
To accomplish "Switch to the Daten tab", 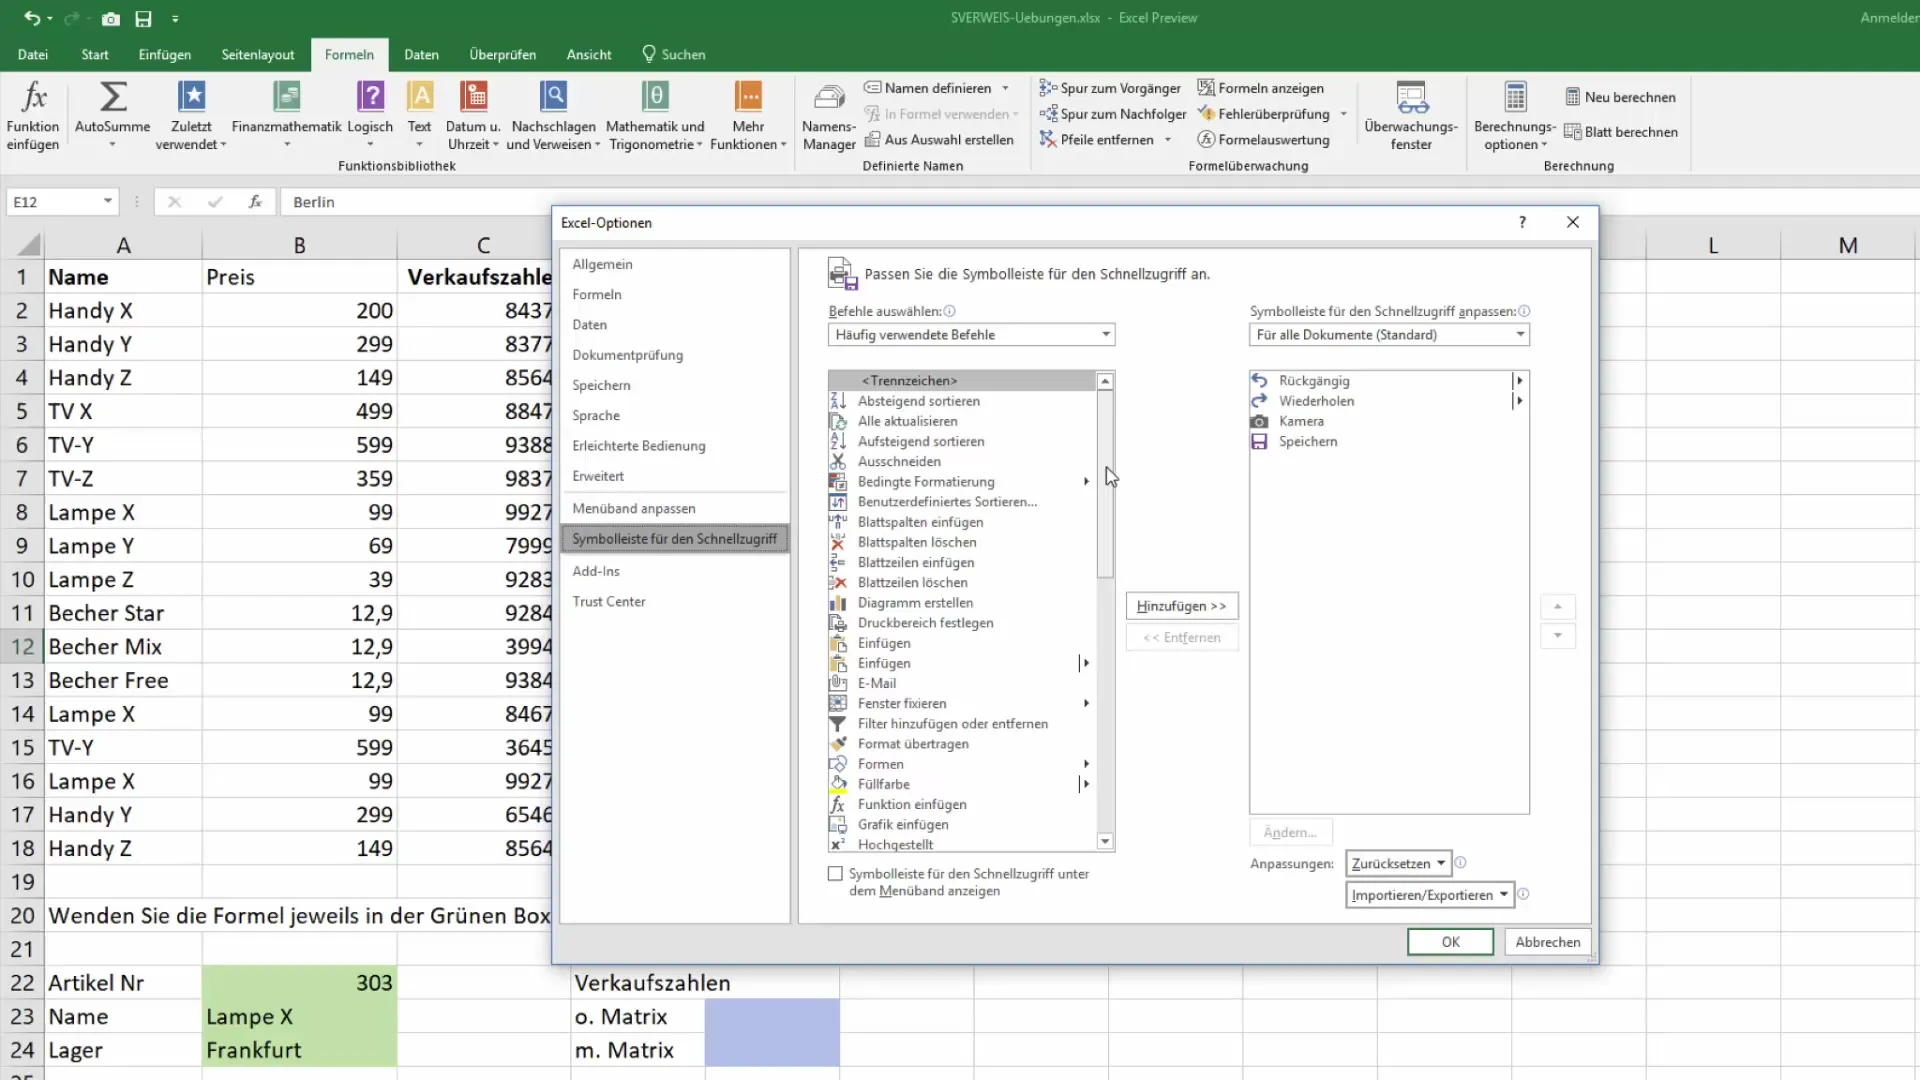I will 421,55.
